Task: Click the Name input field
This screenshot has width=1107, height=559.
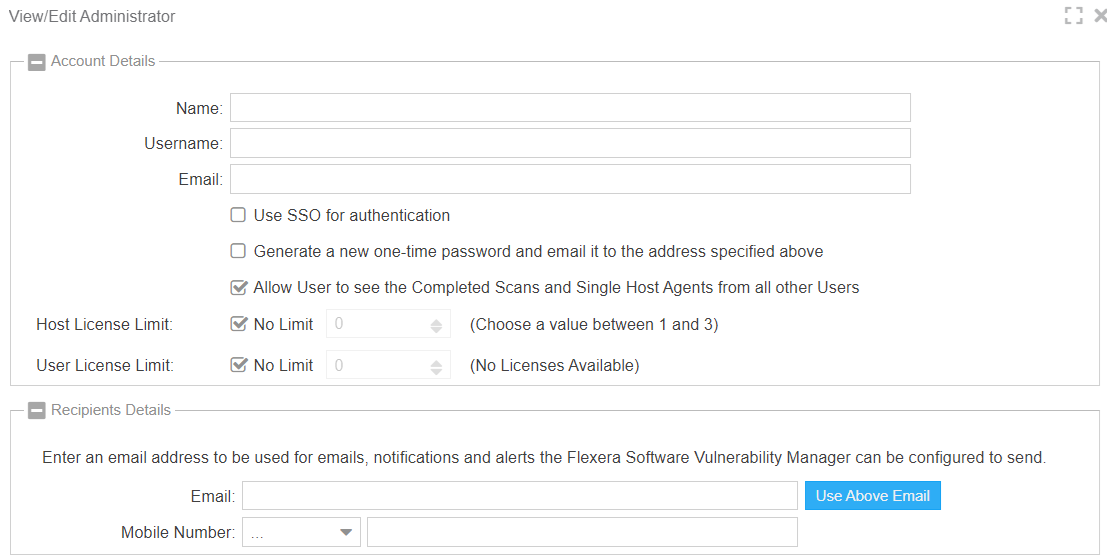Action: click(x=570, y=108)
